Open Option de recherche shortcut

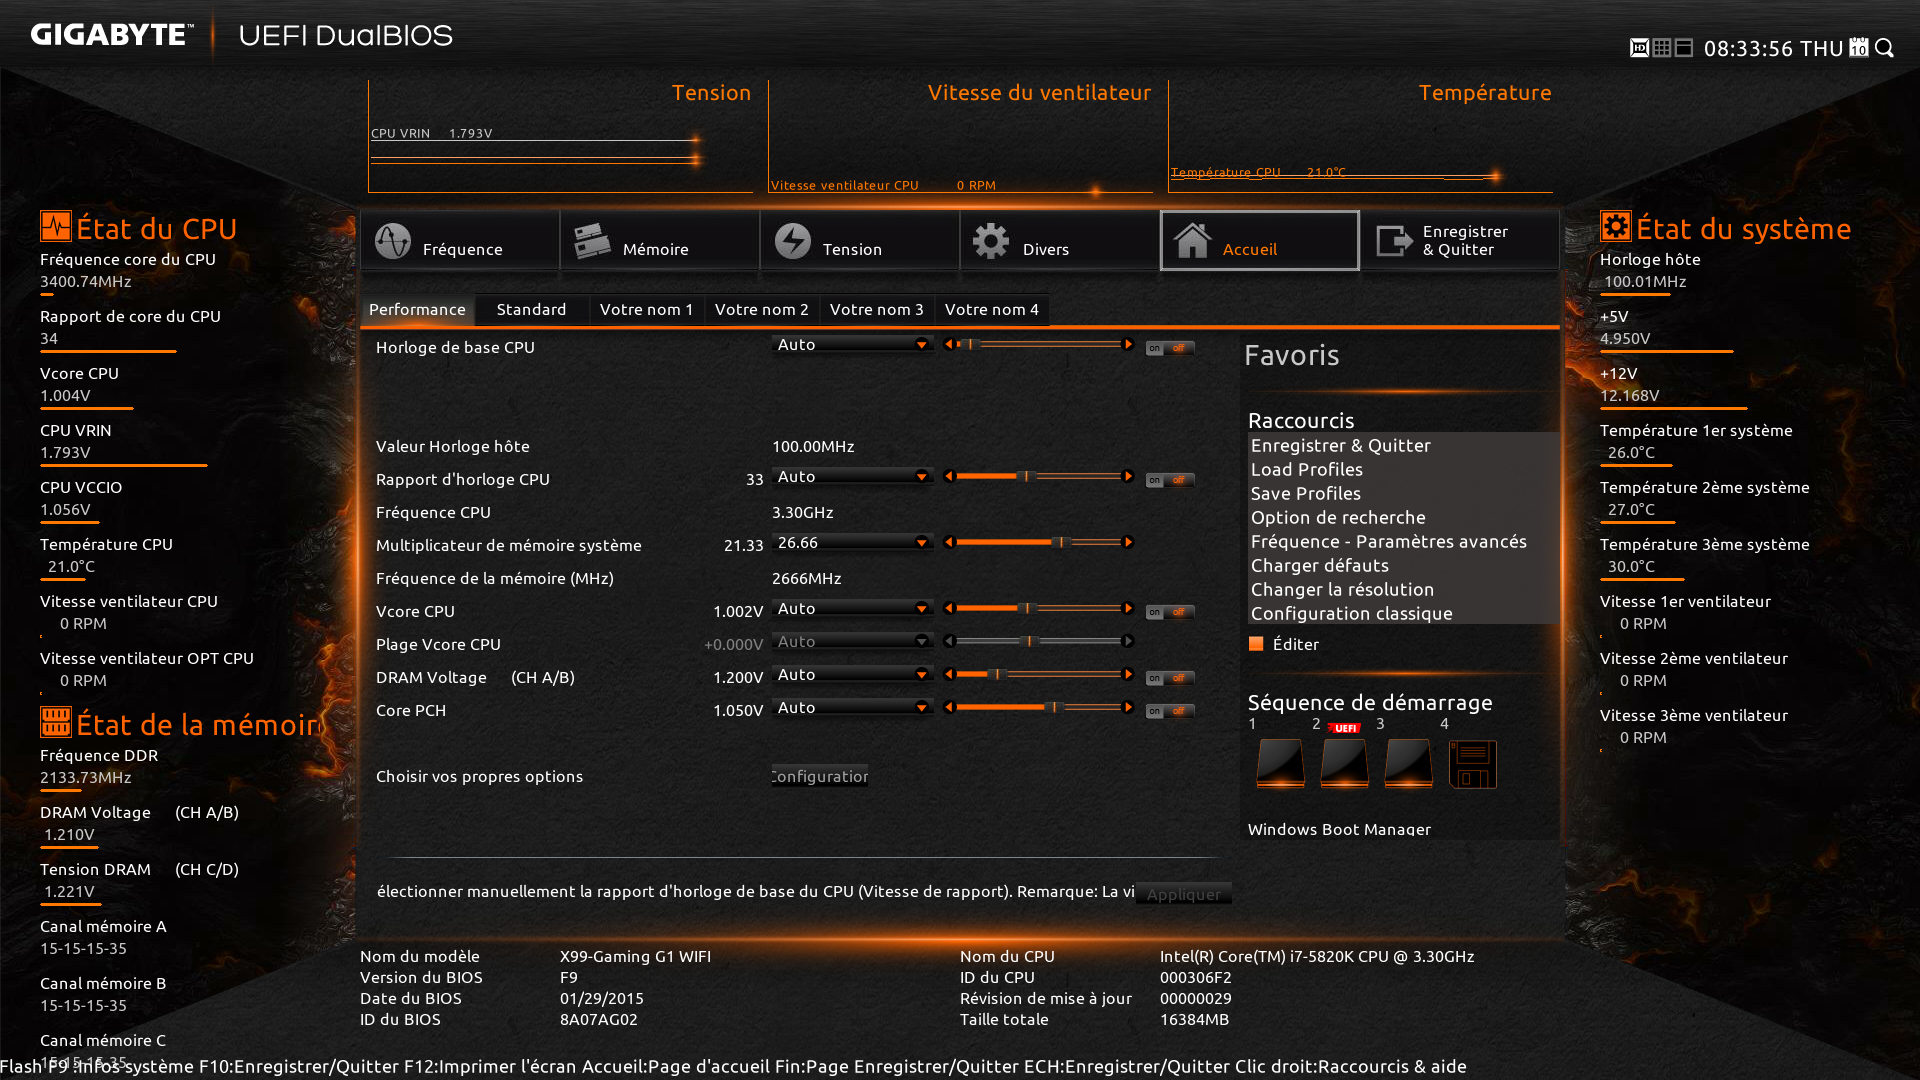click(1338, 517)
